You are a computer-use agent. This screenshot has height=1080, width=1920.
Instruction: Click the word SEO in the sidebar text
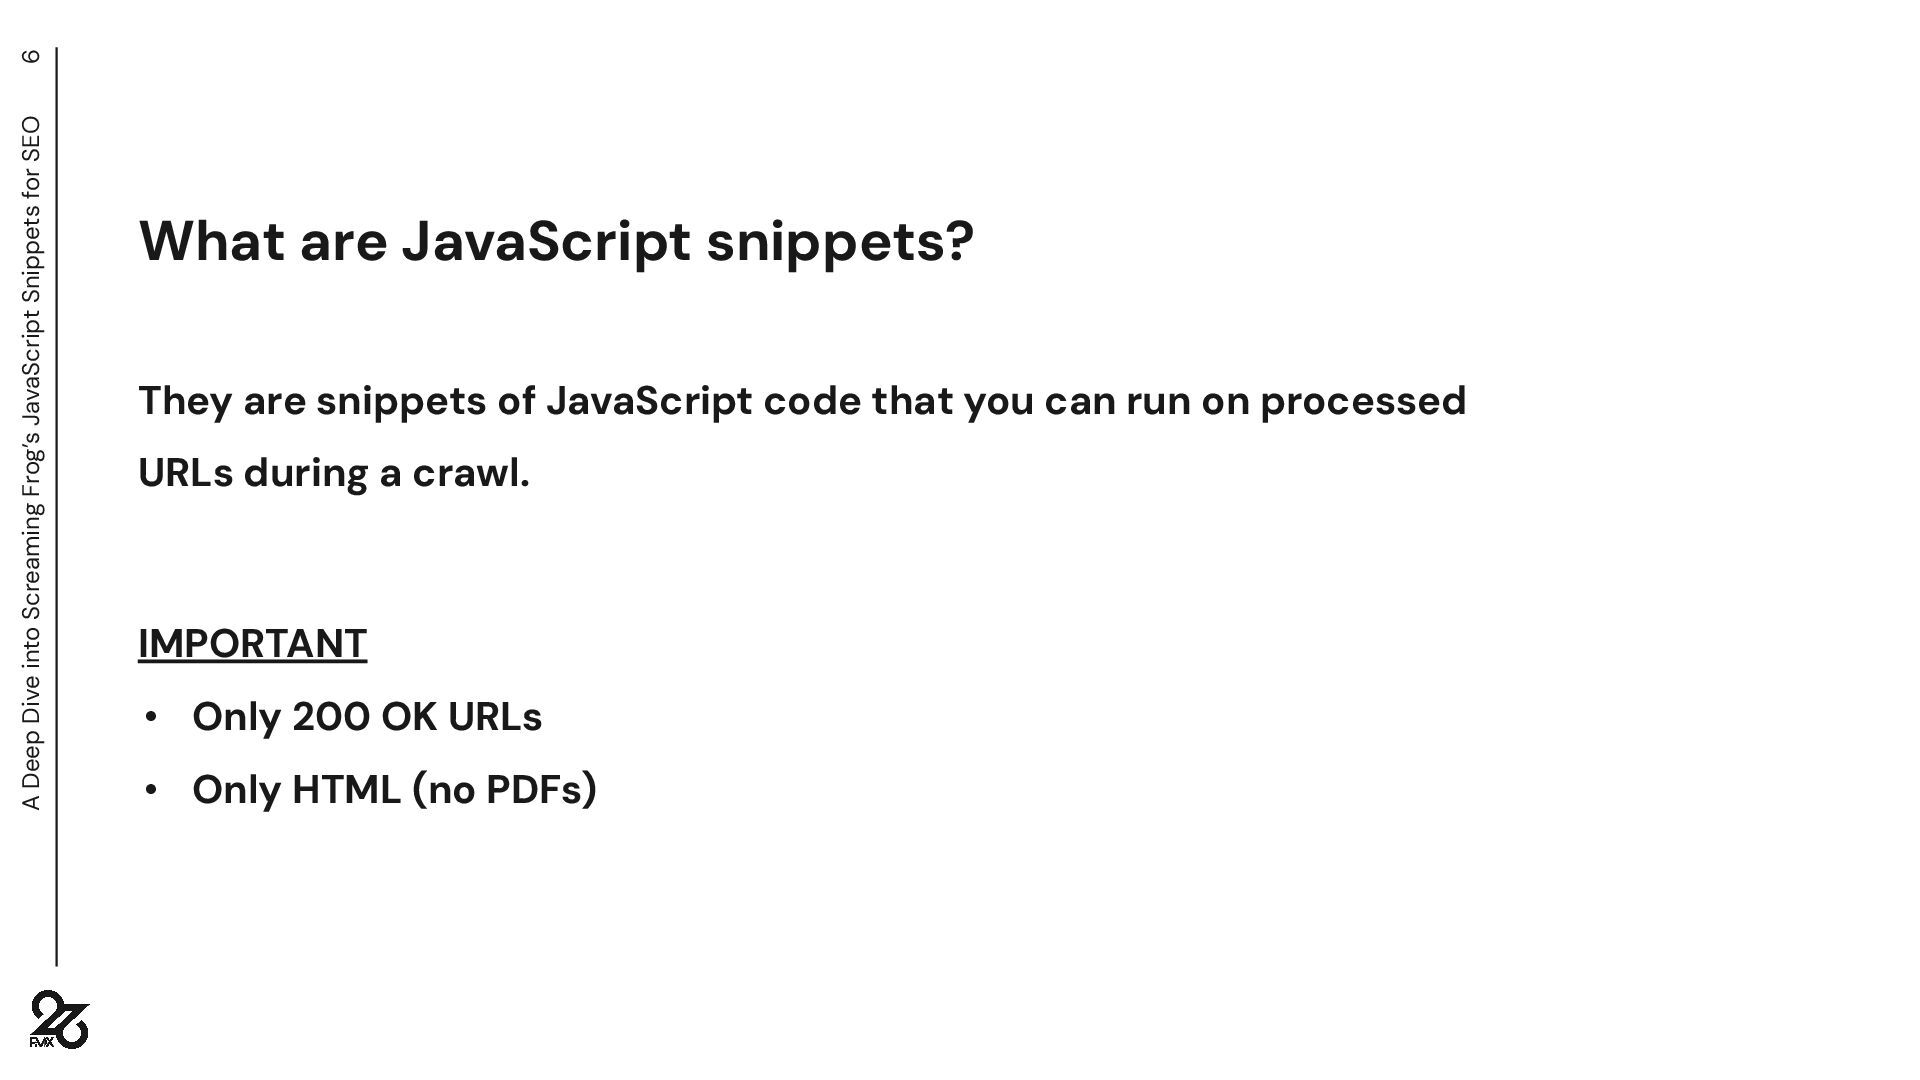31,139
